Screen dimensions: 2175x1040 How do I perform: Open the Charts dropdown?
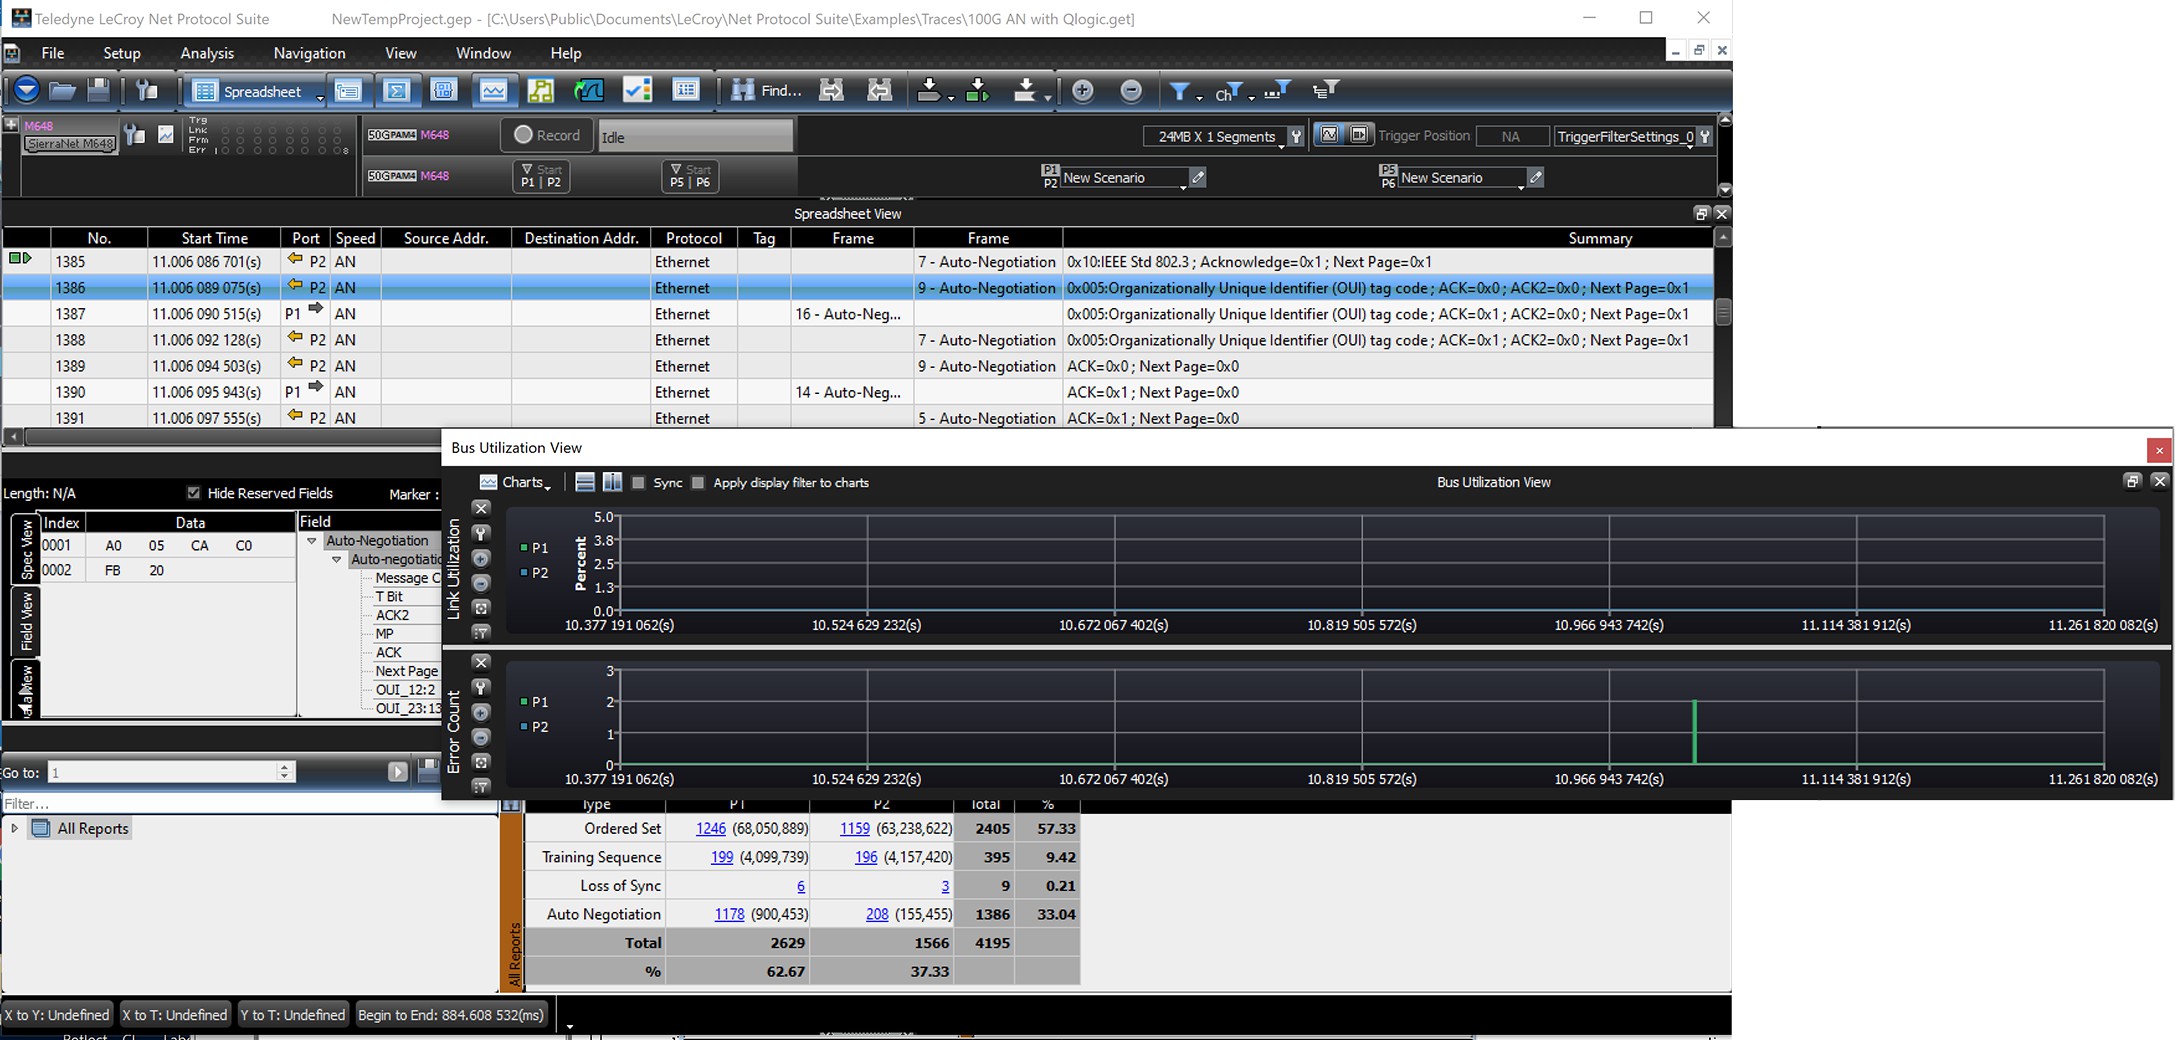(x=515, y=482)
